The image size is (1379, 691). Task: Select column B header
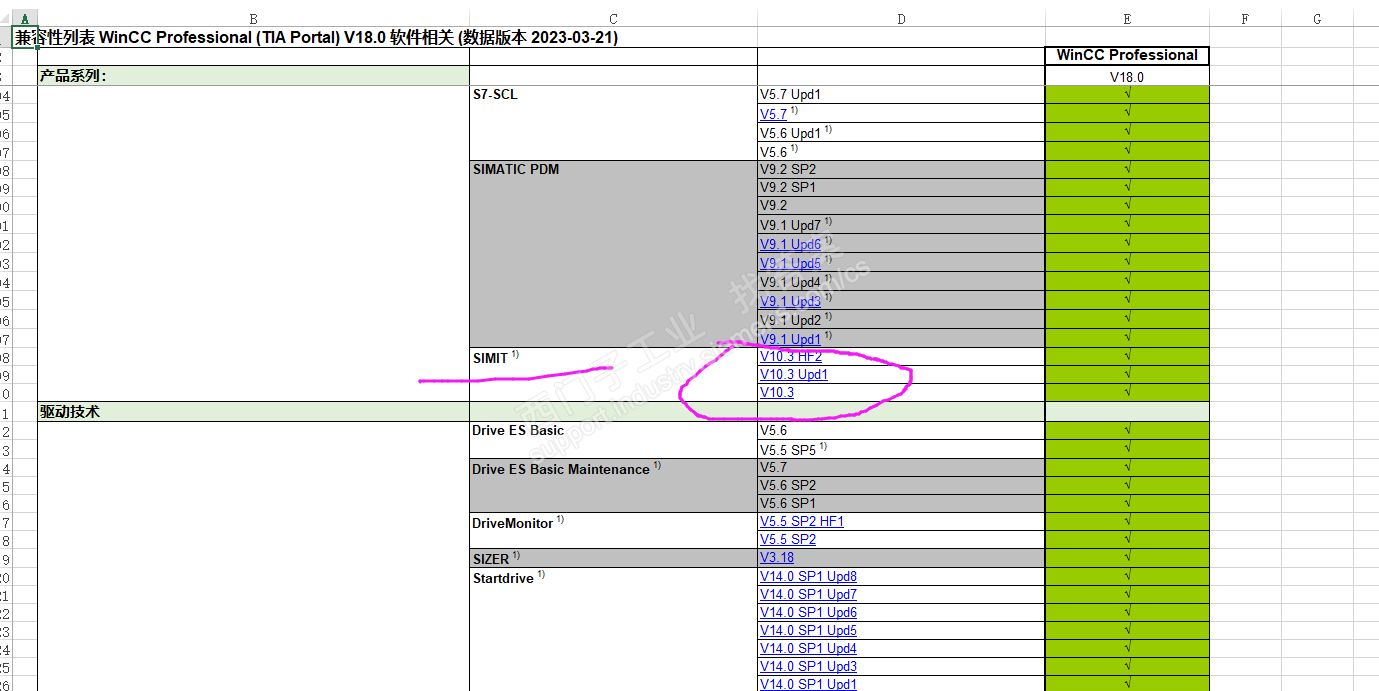[253, 18]
